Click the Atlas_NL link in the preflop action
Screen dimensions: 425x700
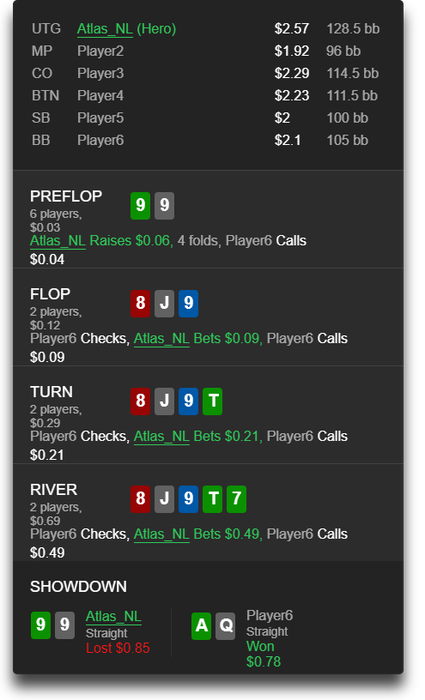pos(58,241)
